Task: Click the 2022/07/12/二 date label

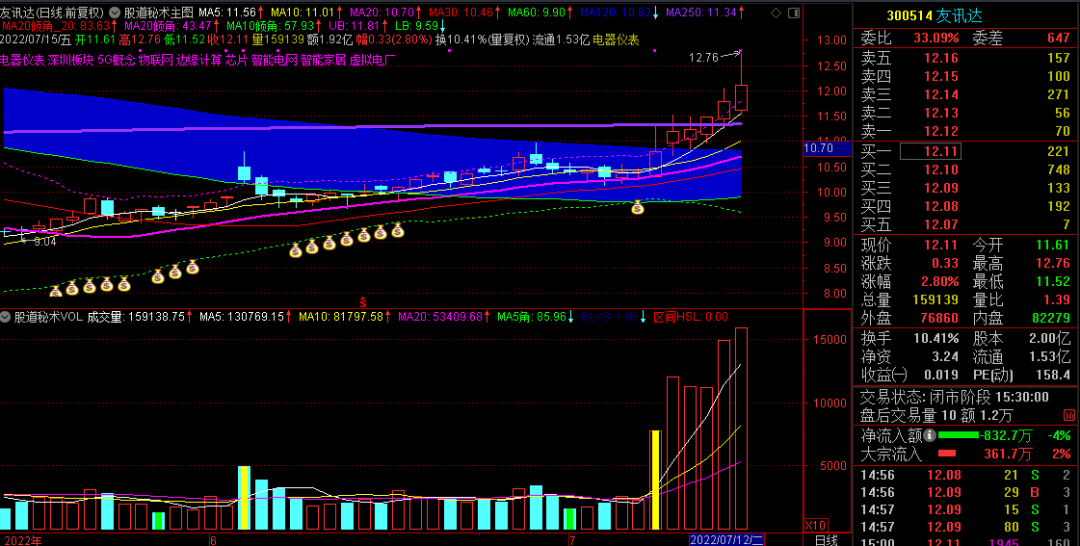Action: (727, 540)
